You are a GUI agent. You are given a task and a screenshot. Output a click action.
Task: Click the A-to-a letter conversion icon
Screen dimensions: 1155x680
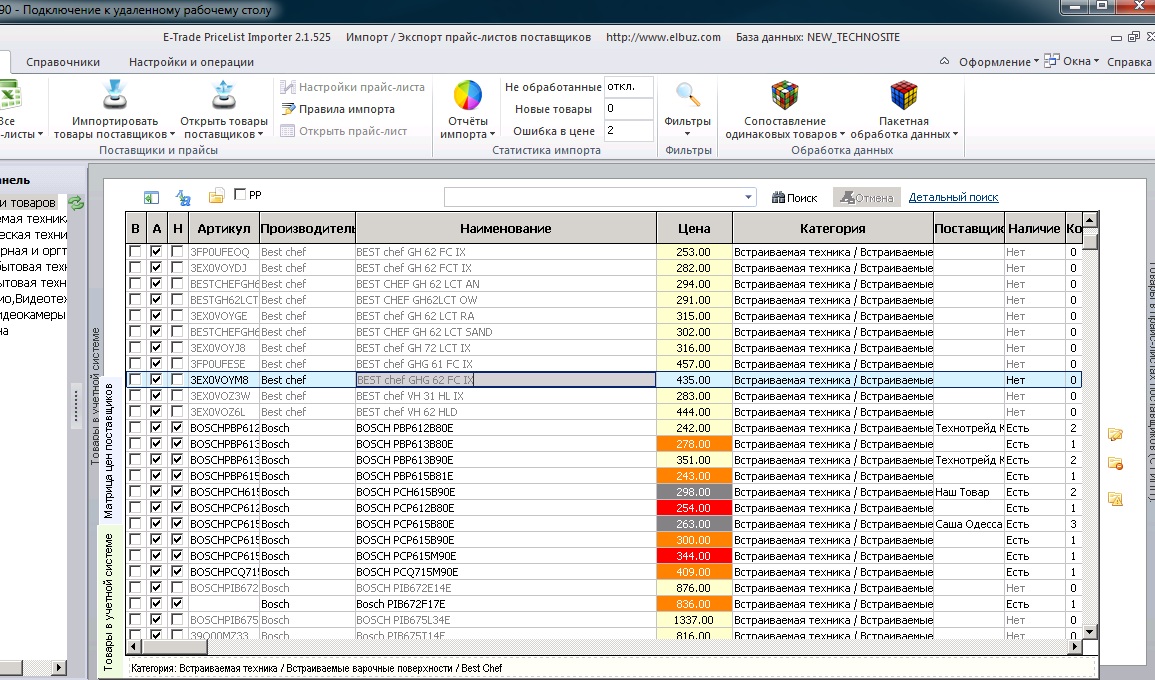coord(183,197)
